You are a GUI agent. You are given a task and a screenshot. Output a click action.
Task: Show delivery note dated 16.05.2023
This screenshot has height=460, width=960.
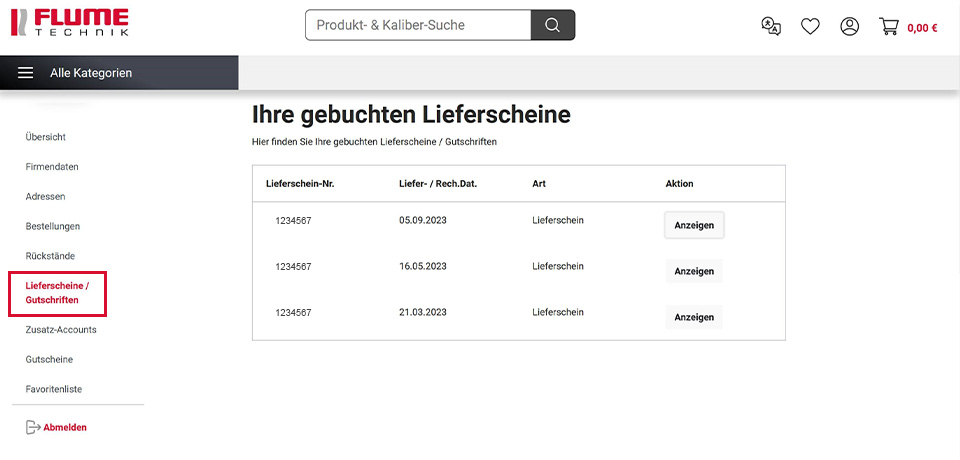click(694, 271)
